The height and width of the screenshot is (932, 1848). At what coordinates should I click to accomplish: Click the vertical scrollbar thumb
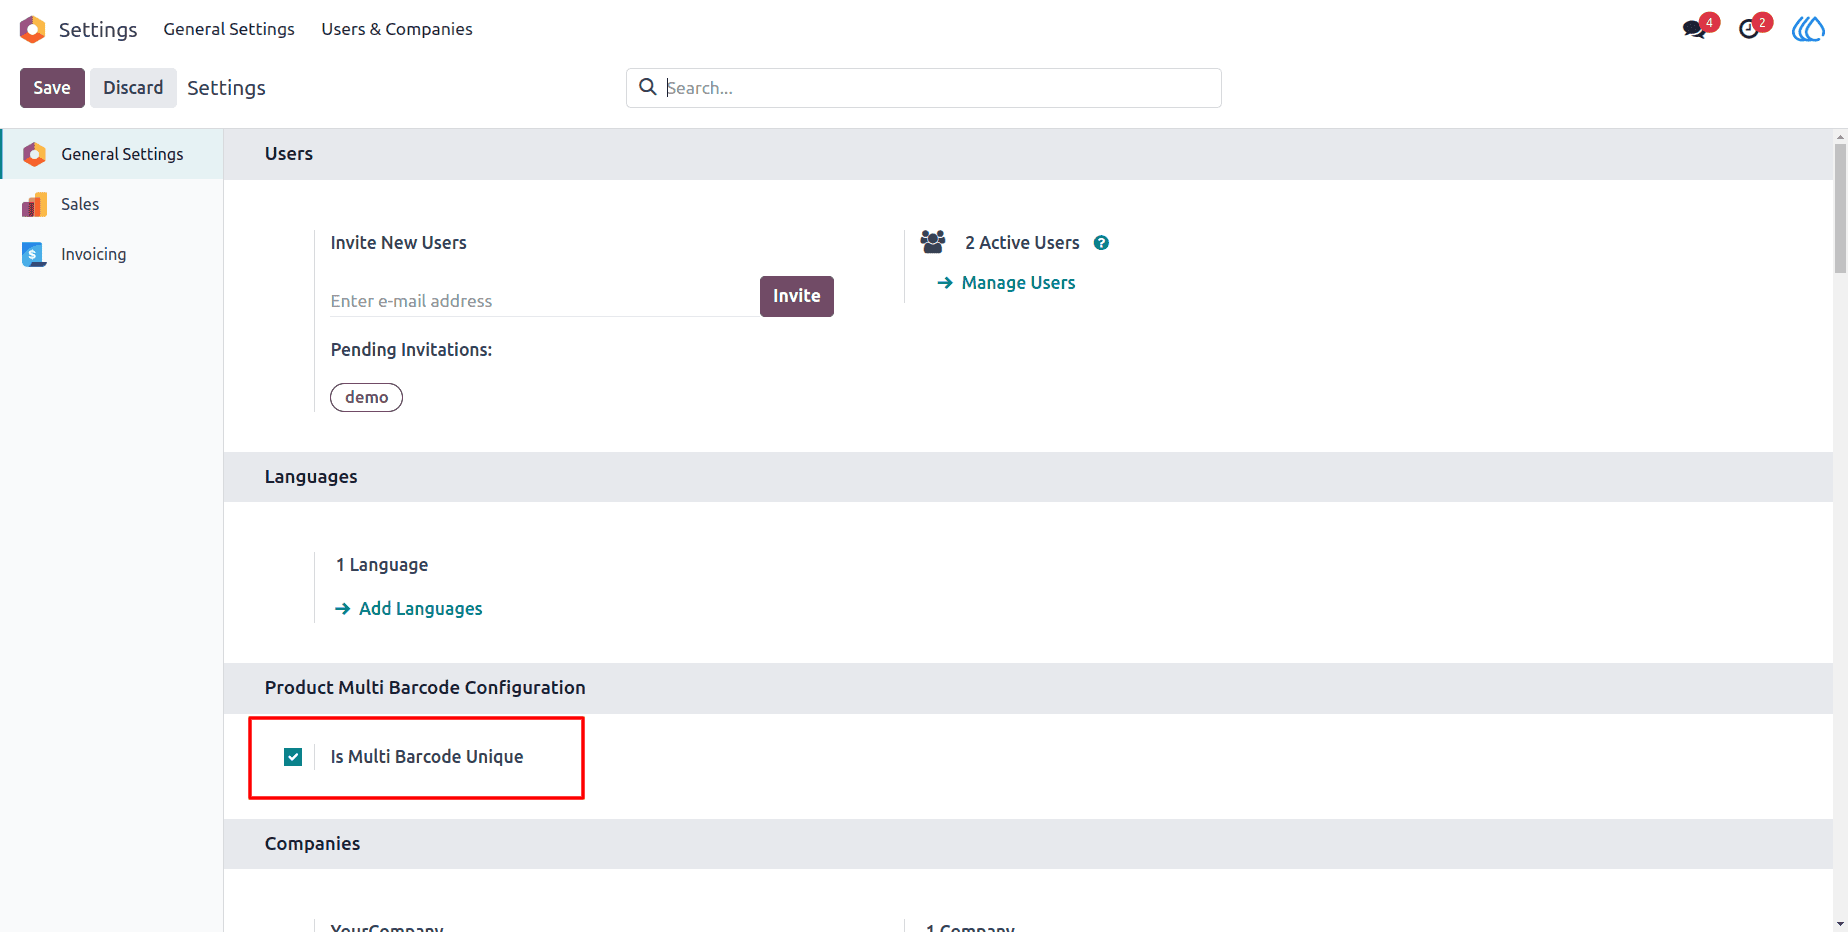point(1840,208)
